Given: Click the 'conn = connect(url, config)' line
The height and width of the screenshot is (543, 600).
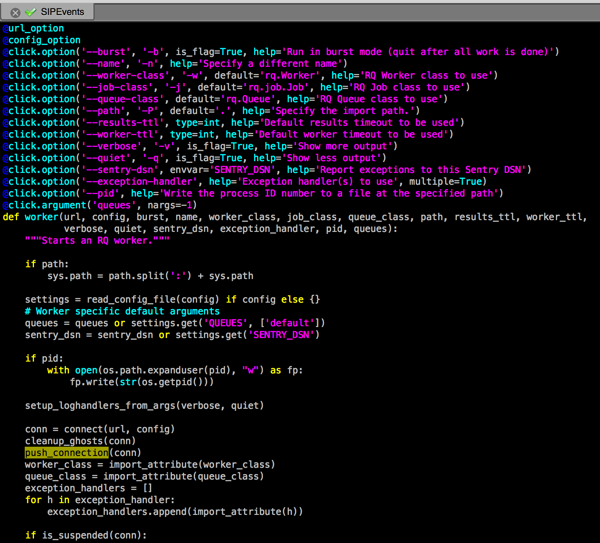Looking at the screenshot, I should coord(100,429).
